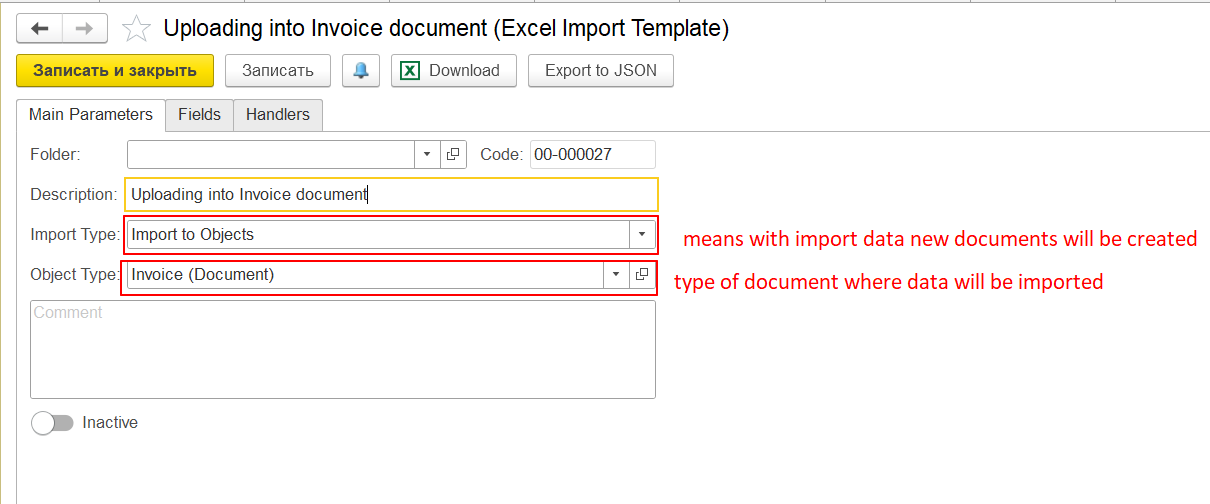This screenshot has width=1210, height=504.
Task: Expand the Object Type dropdown arrow
Action: pos(616,274)
